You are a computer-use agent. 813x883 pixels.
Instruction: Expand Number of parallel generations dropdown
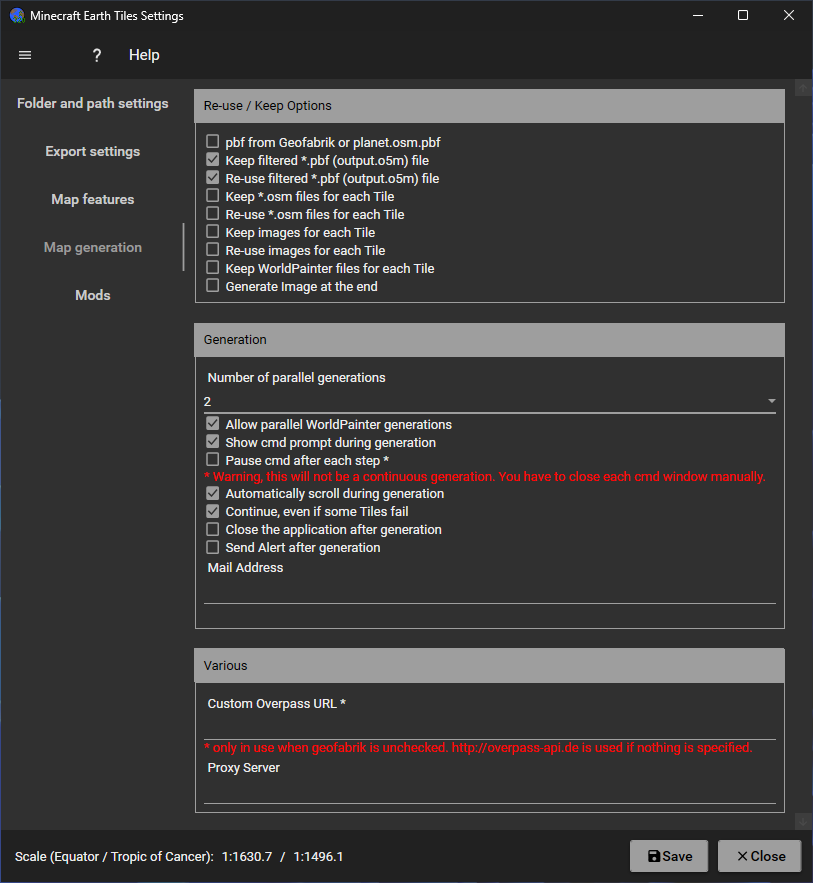771,401
